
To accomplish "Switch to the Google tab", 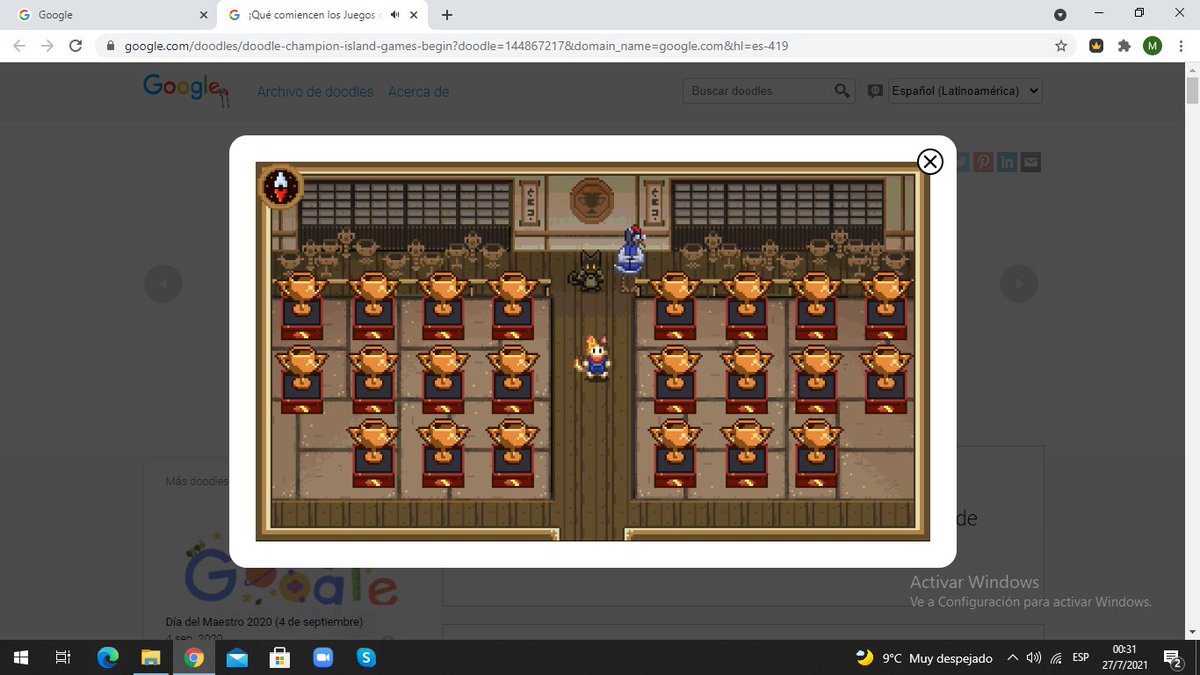I will (110, 15).
